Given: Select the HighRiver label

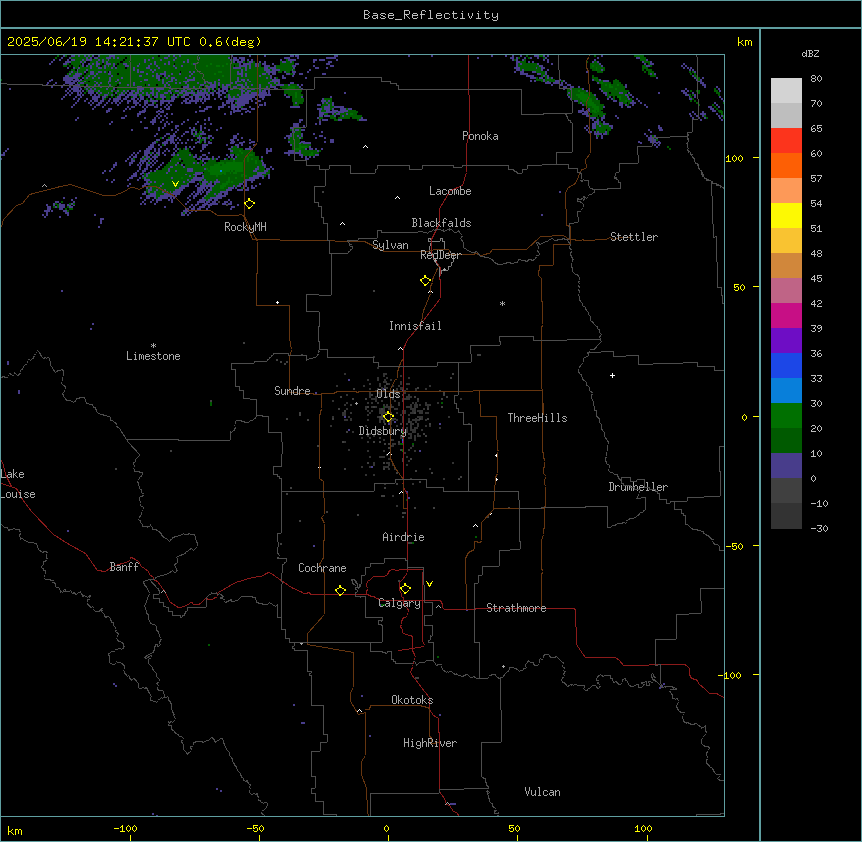Looking at the screenshot, I should tap(430, 743).
